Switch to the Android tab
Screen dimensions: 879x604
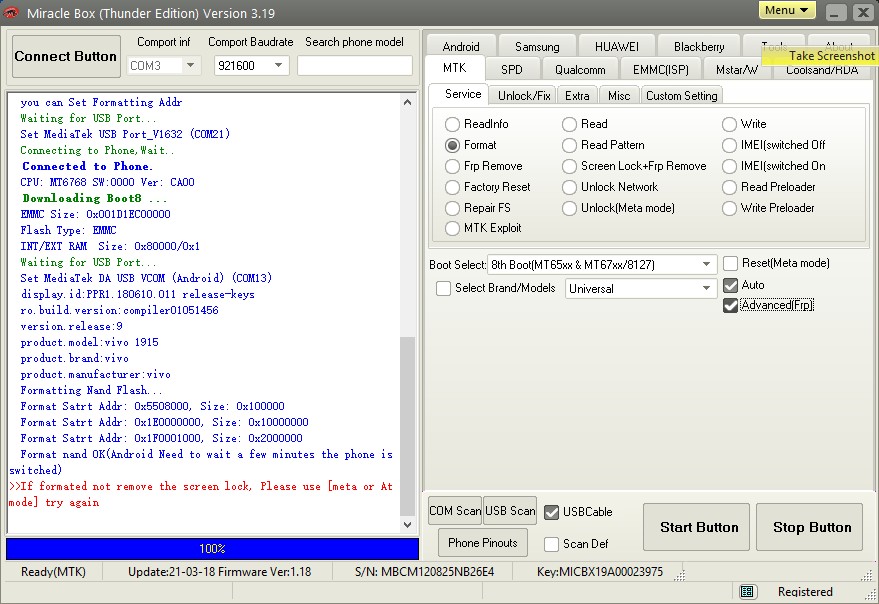(461, 46)
